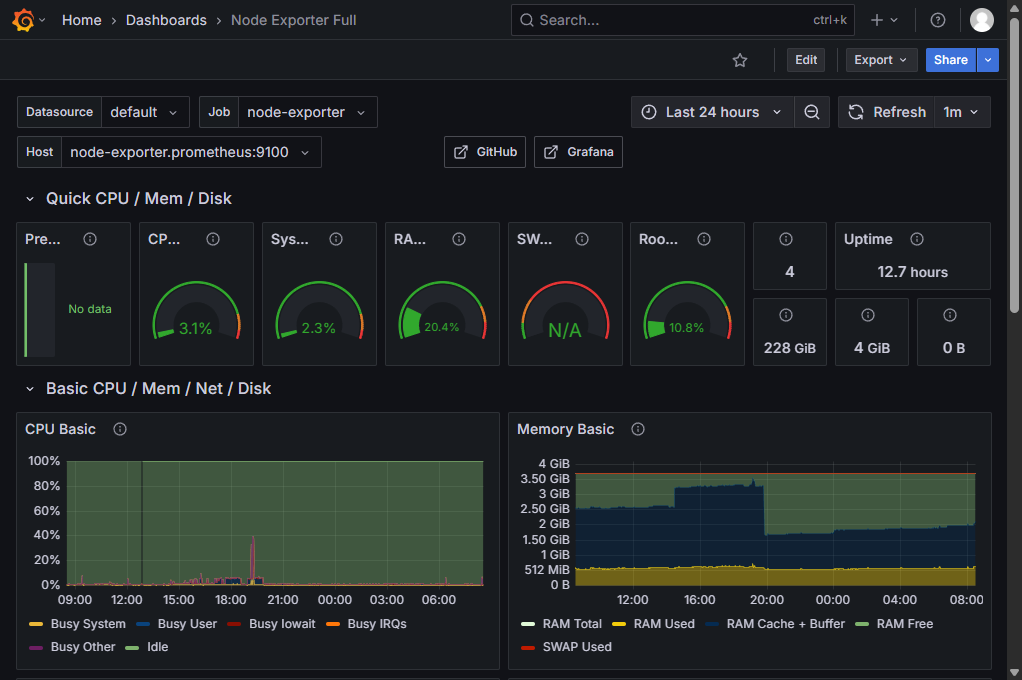Expand the Last 24 hours time picker
Screen dimensions: 1022x680
[x=712, y=112]
